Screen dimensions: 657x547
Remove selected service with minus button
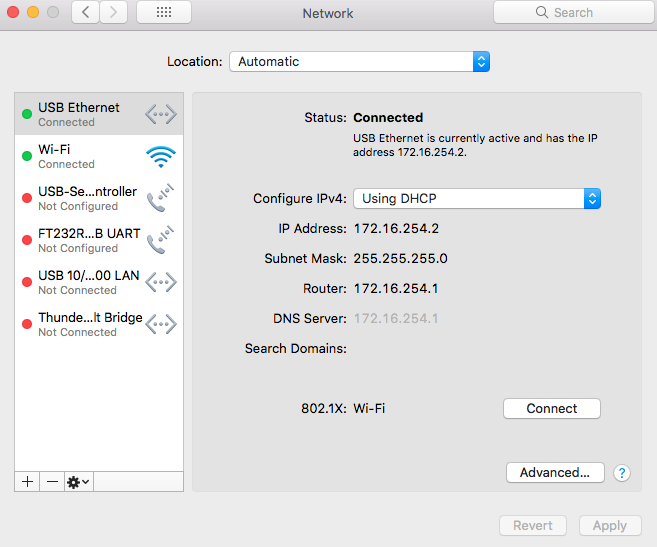coord(52,482)
